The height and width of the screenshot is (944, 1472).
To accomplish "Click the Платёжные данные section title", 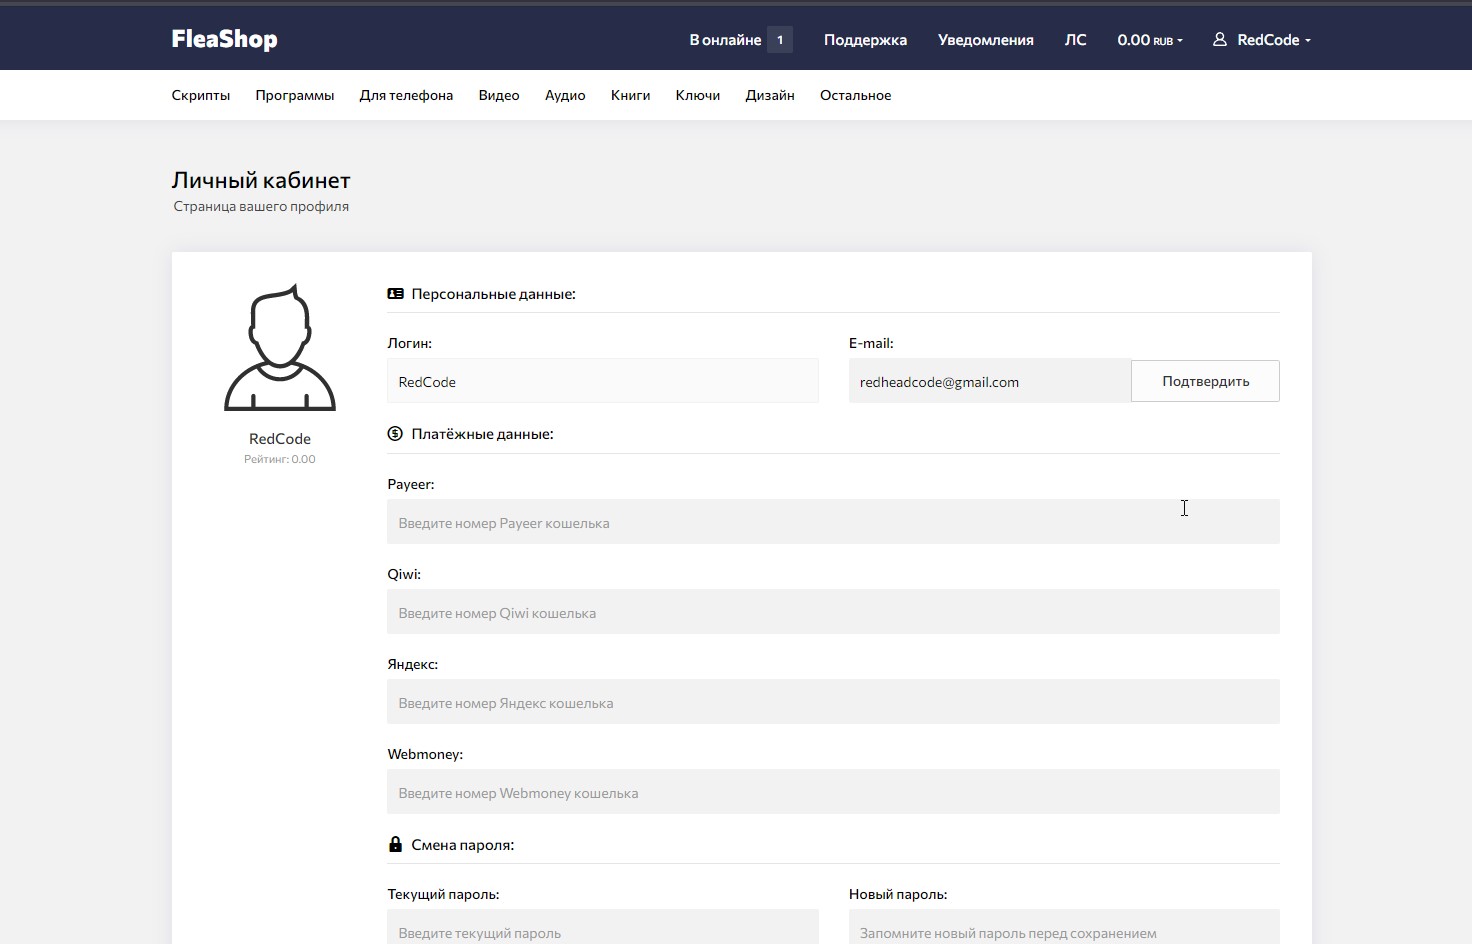I will coord(482,434).
